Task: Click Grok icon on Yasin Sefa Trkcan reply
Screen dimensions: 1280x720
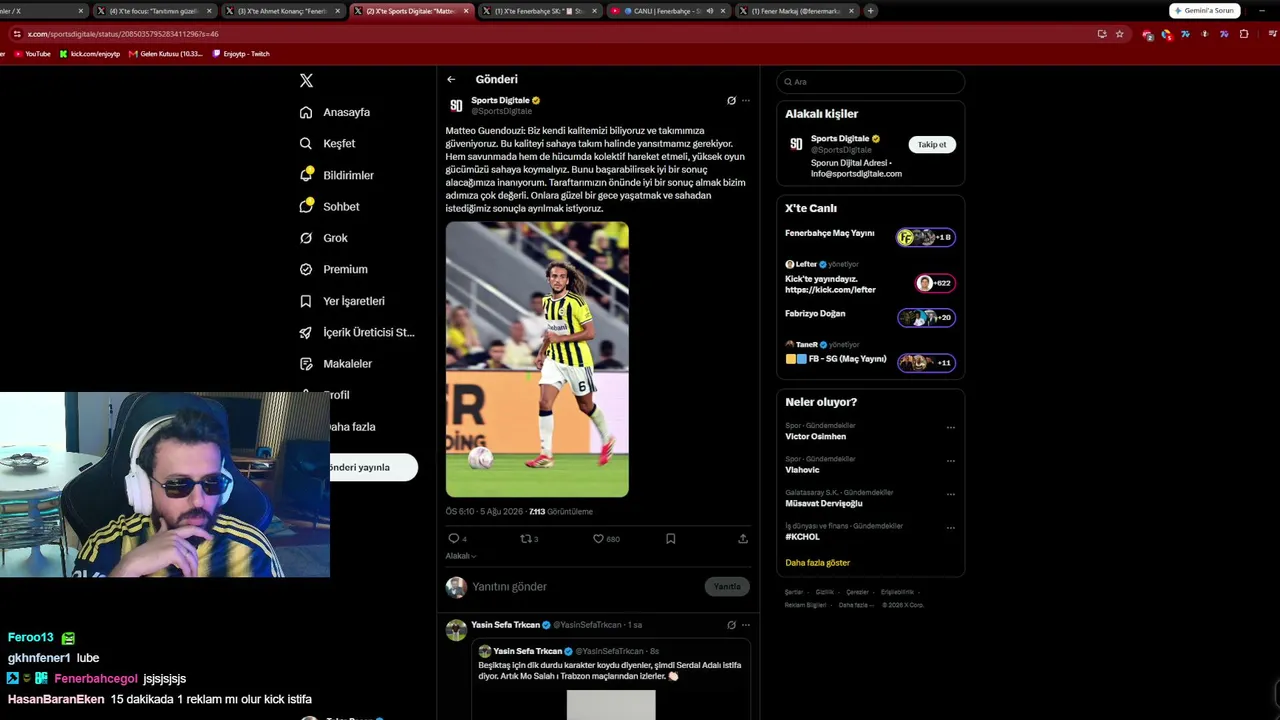Action: click(x=731, y=625)
